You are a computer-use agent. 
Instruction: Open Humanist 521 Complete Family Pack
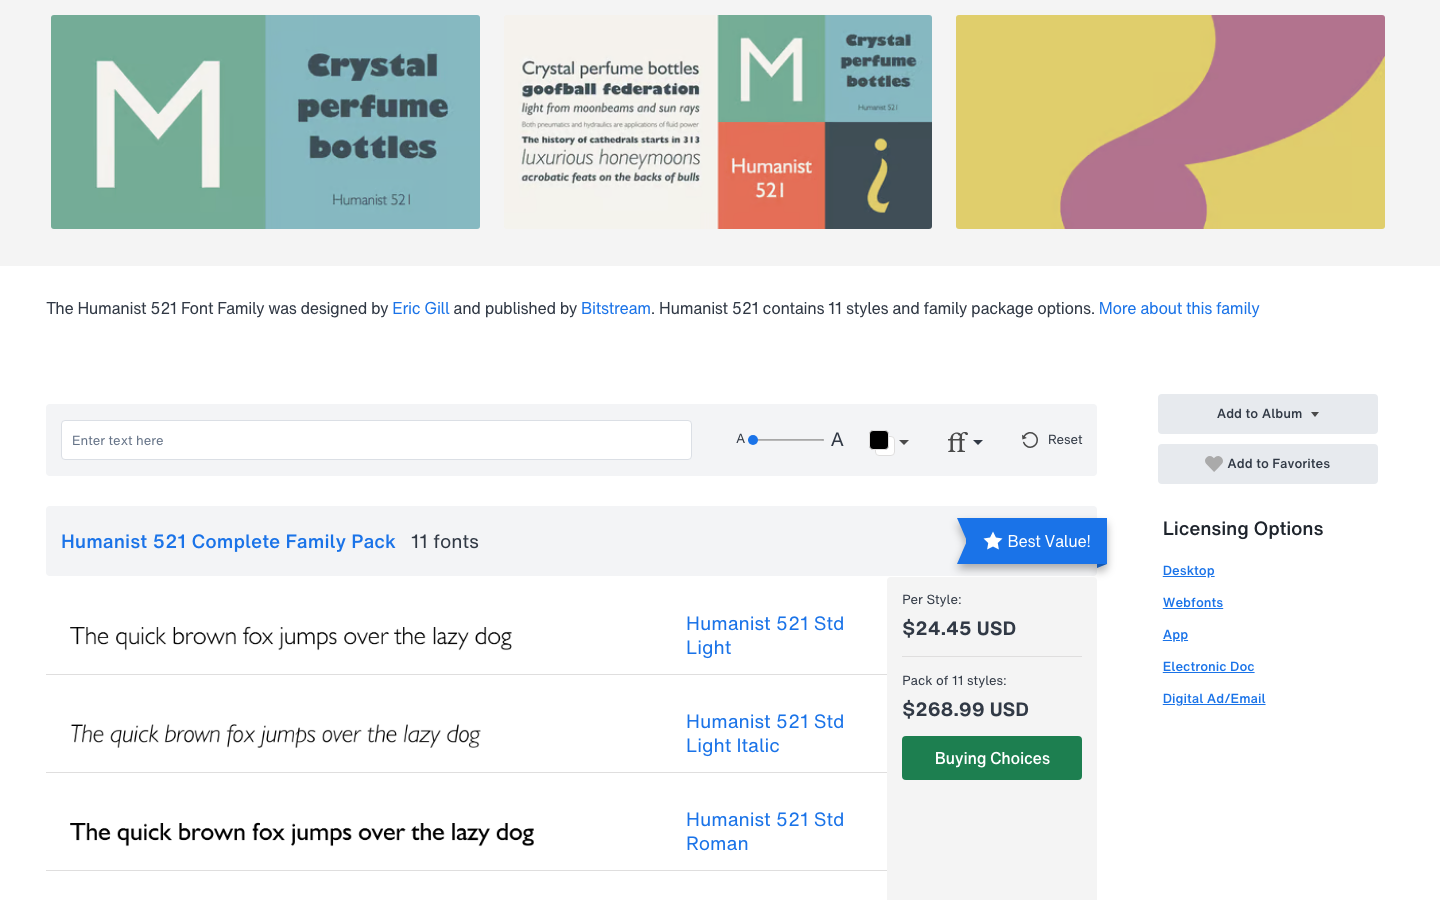(x=228, y=541)
